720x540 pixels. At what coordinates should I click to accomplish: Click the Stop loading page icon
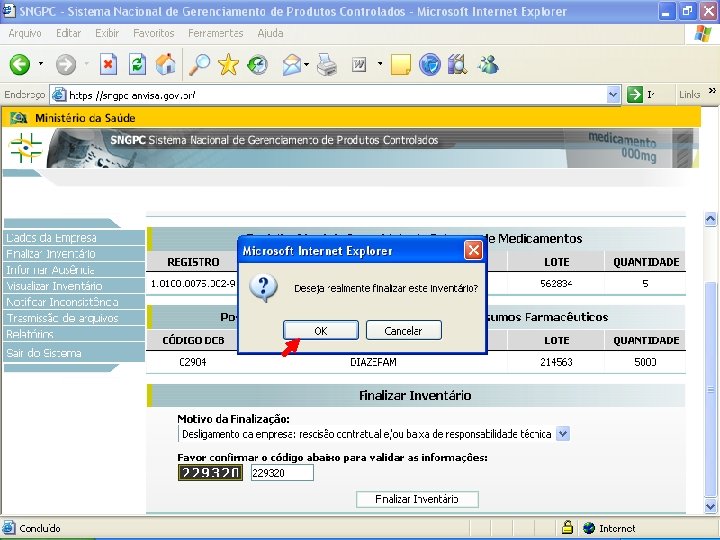(108, 64)
